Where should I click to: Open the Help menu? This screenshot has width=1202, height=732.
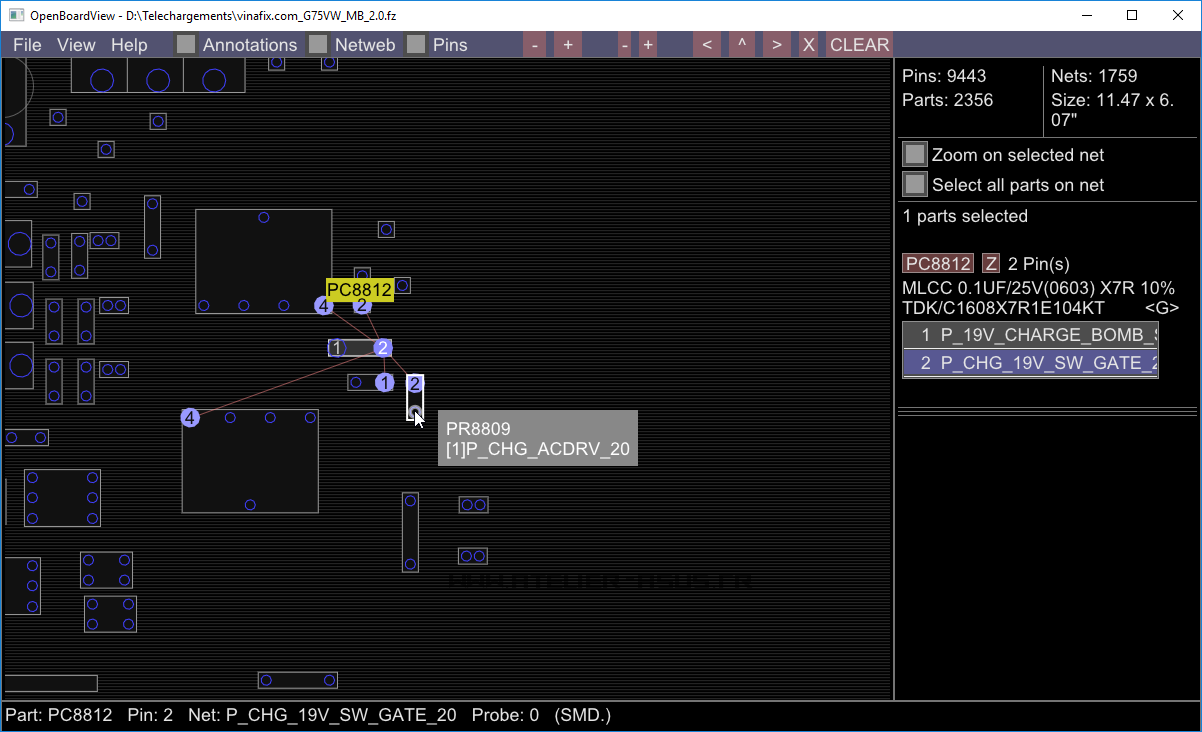click(x=129, y=45)
